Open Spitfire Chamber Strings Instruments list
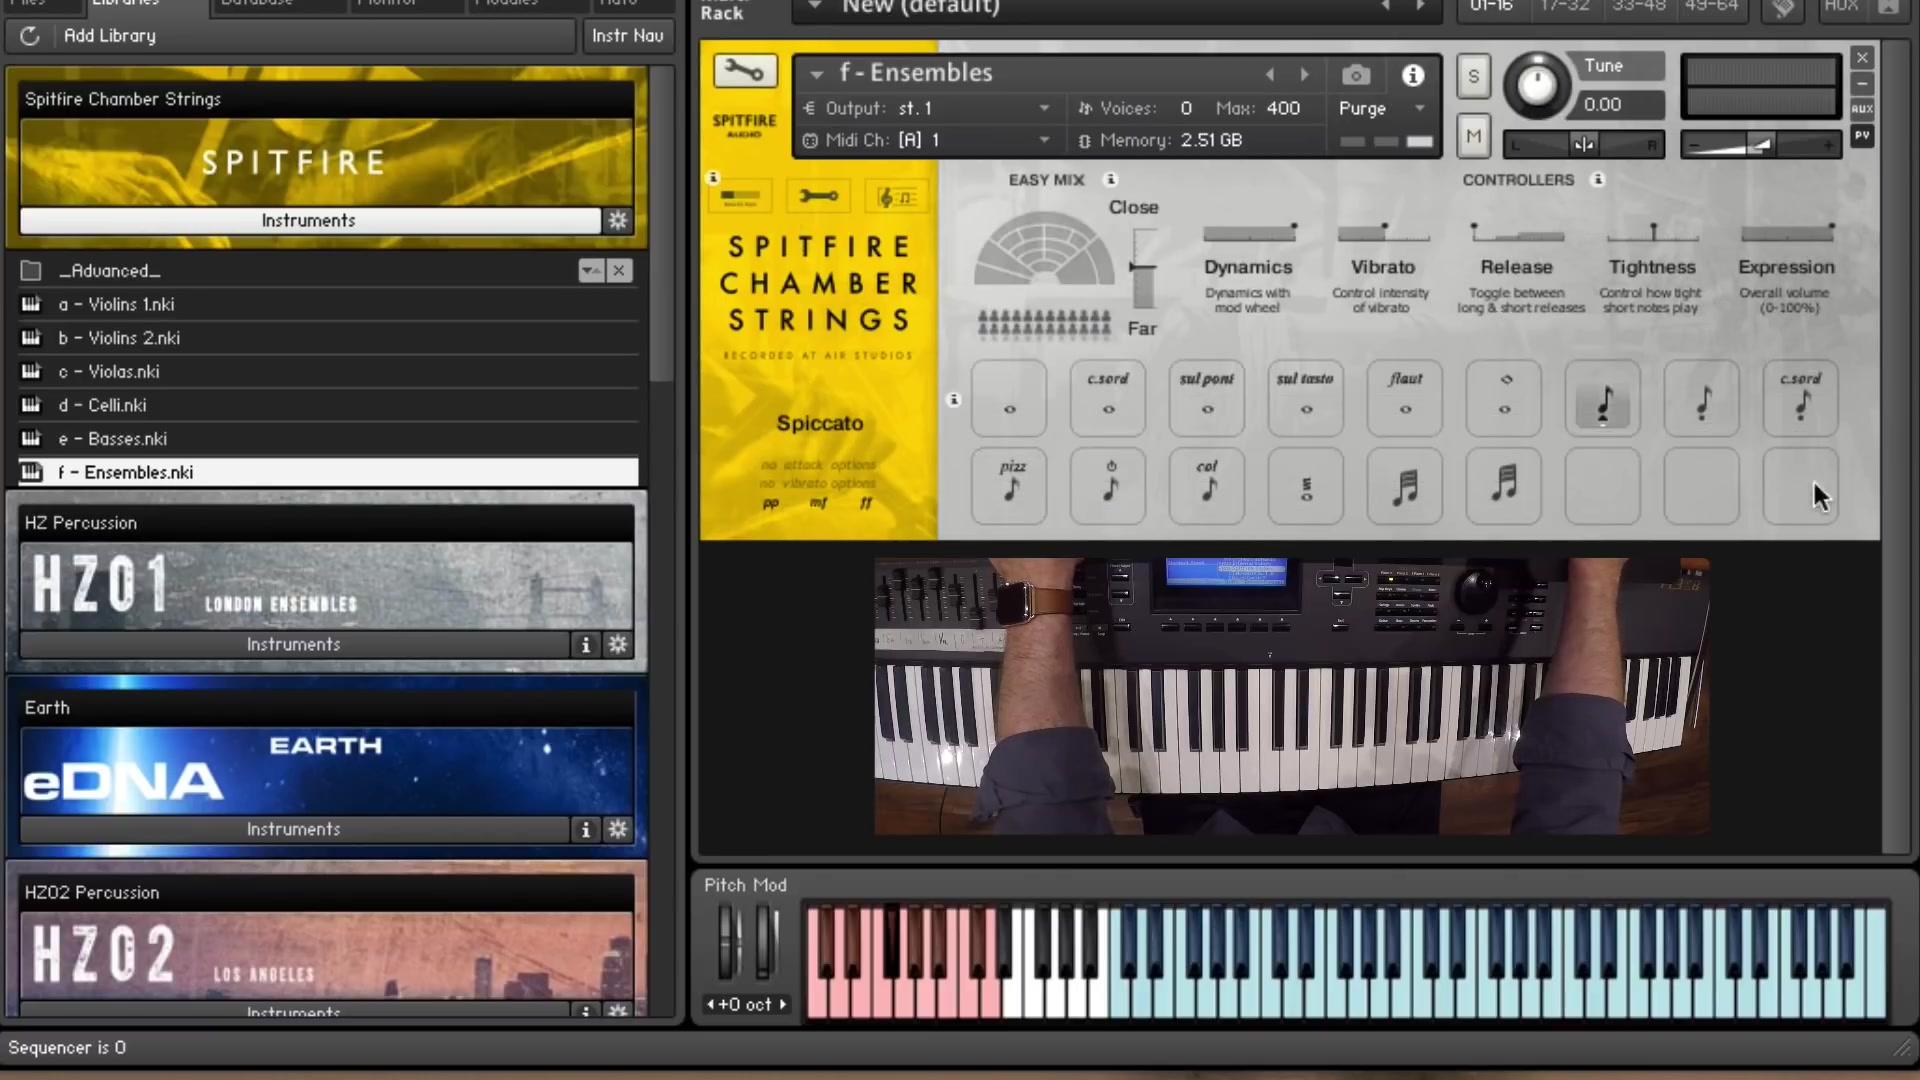The image size is (1920, 1080). 308,220
